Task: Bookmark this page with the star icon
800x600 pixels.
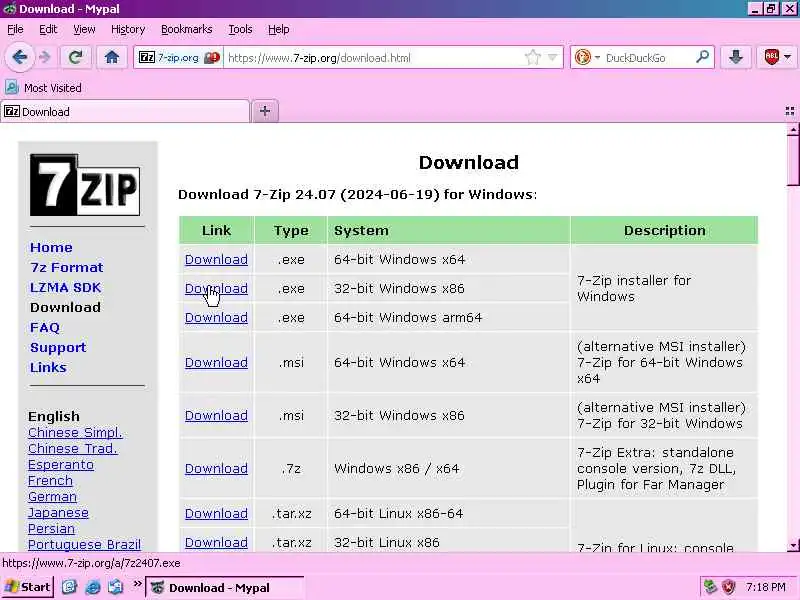Action: 532,57
